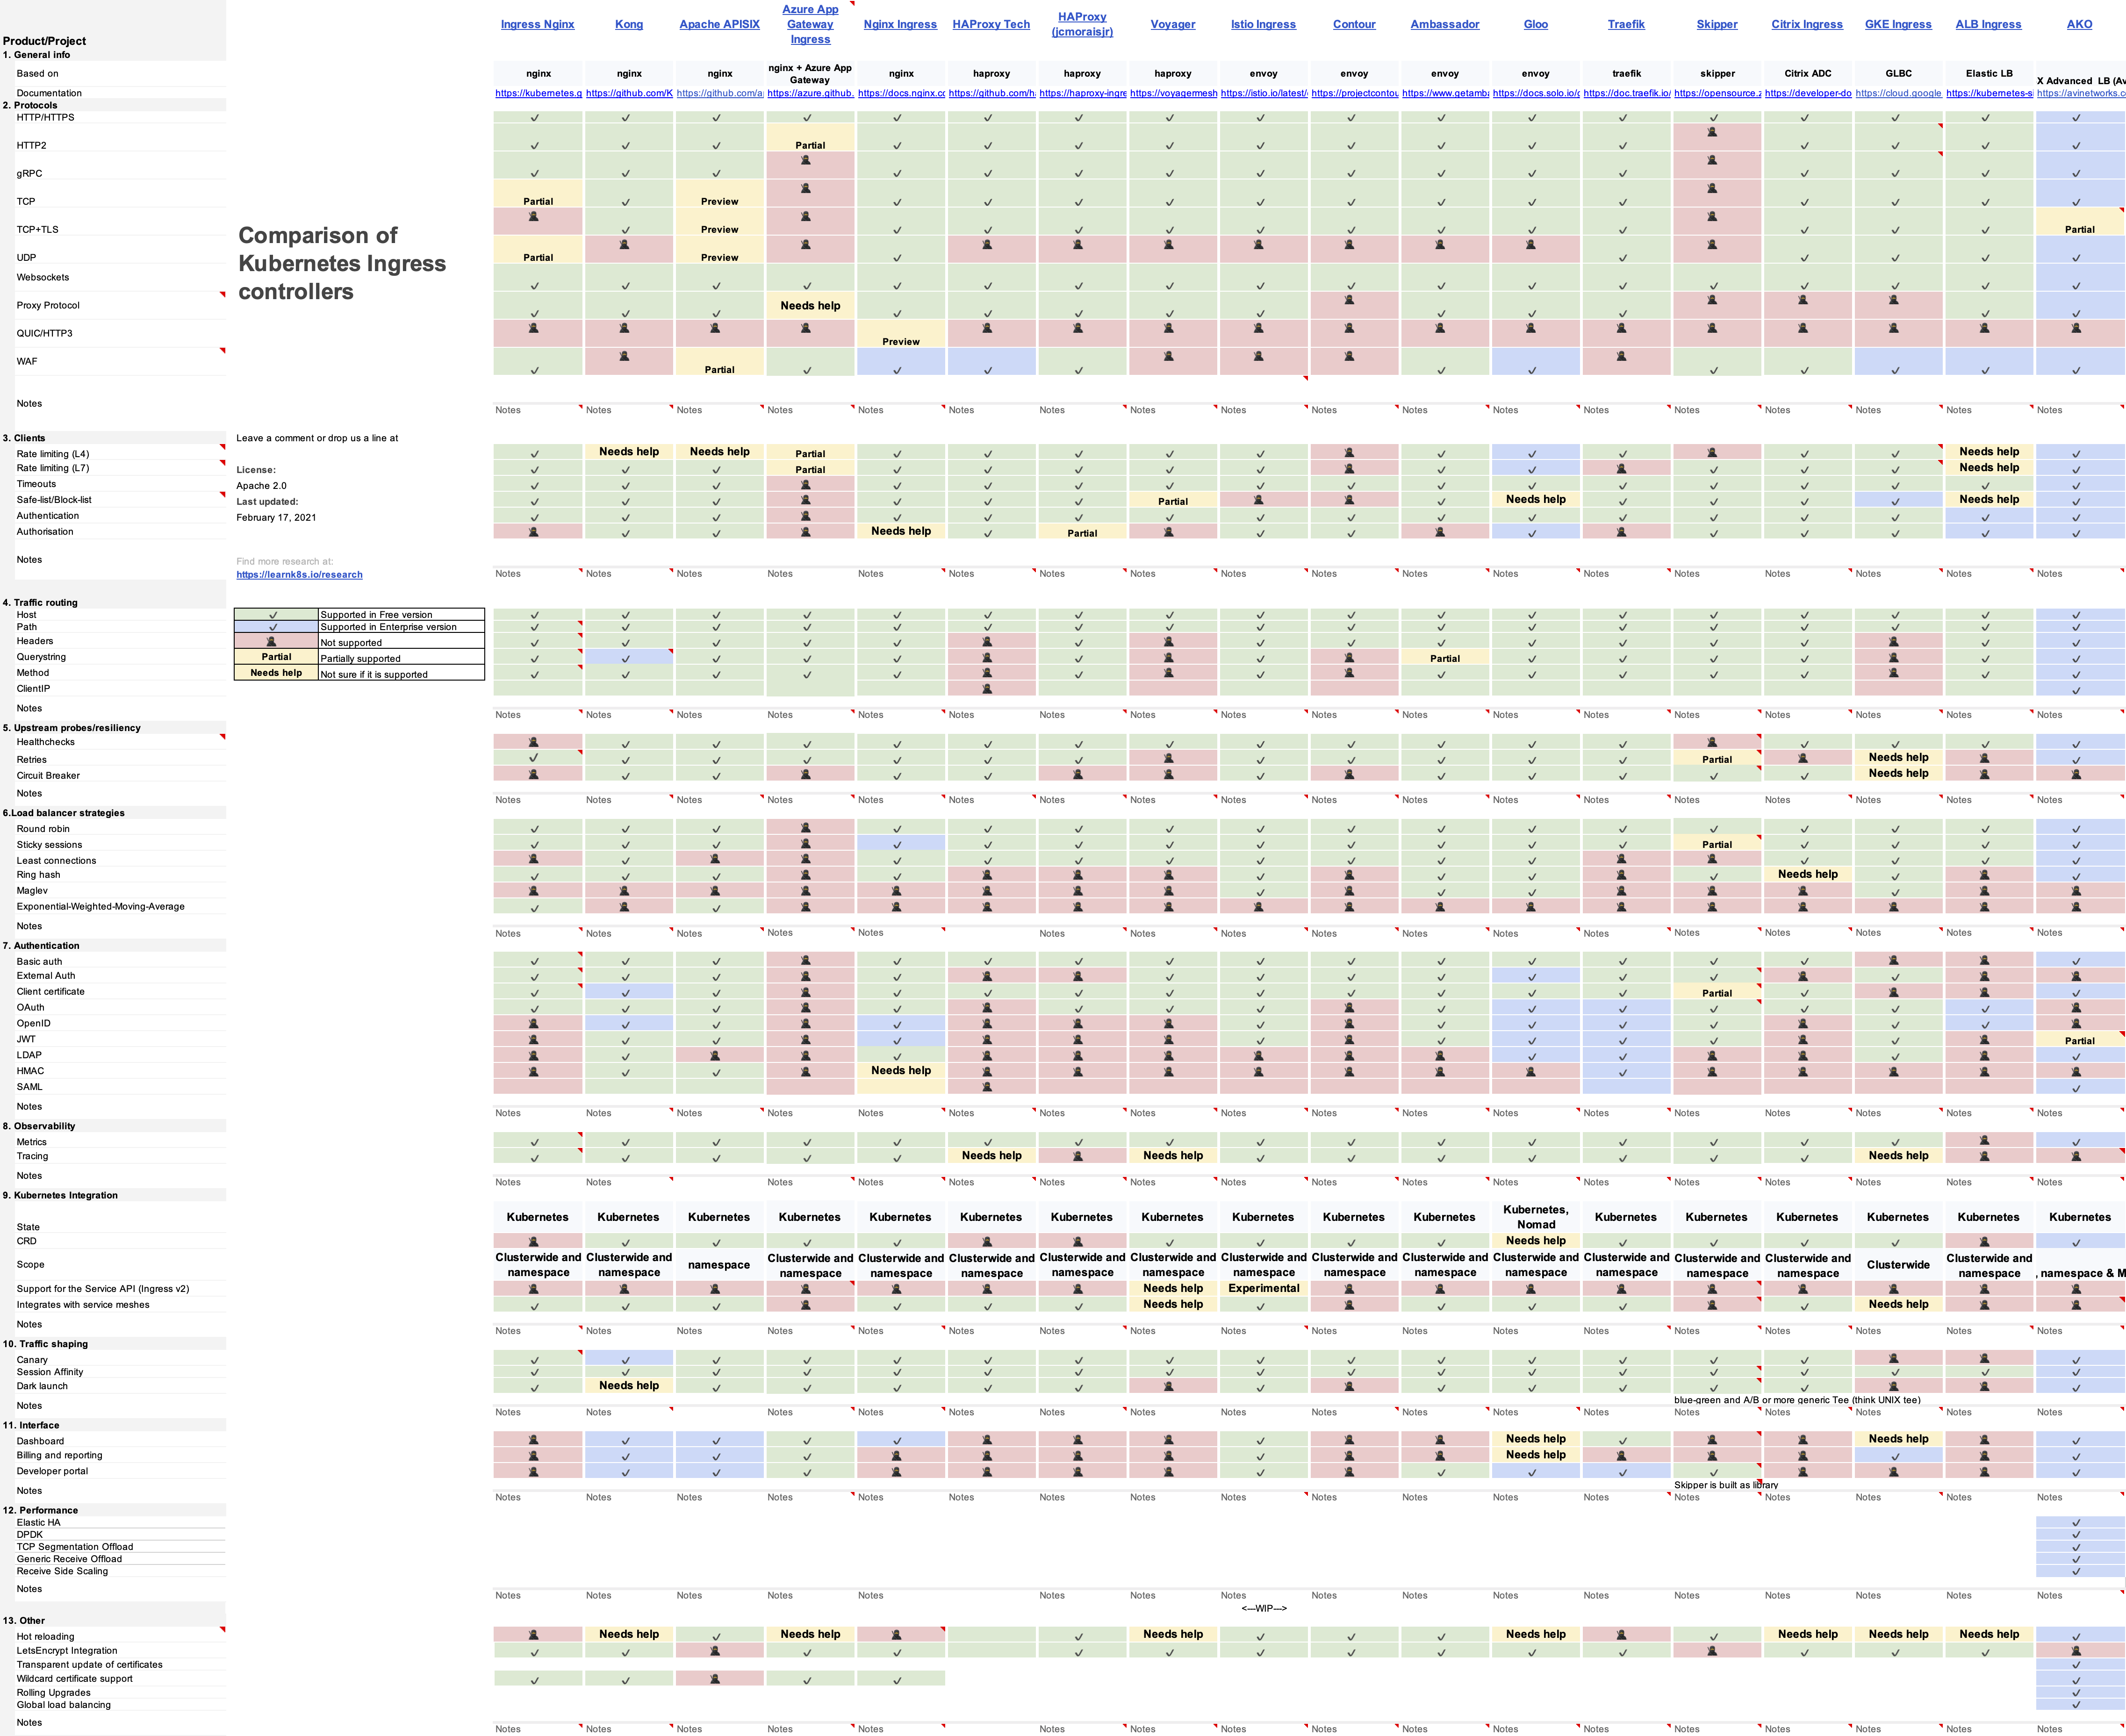Click the ninja icon in ALB Ingress Metrics cell
Screen dimensions: 2126x1736
(x=1984, y=1140)
